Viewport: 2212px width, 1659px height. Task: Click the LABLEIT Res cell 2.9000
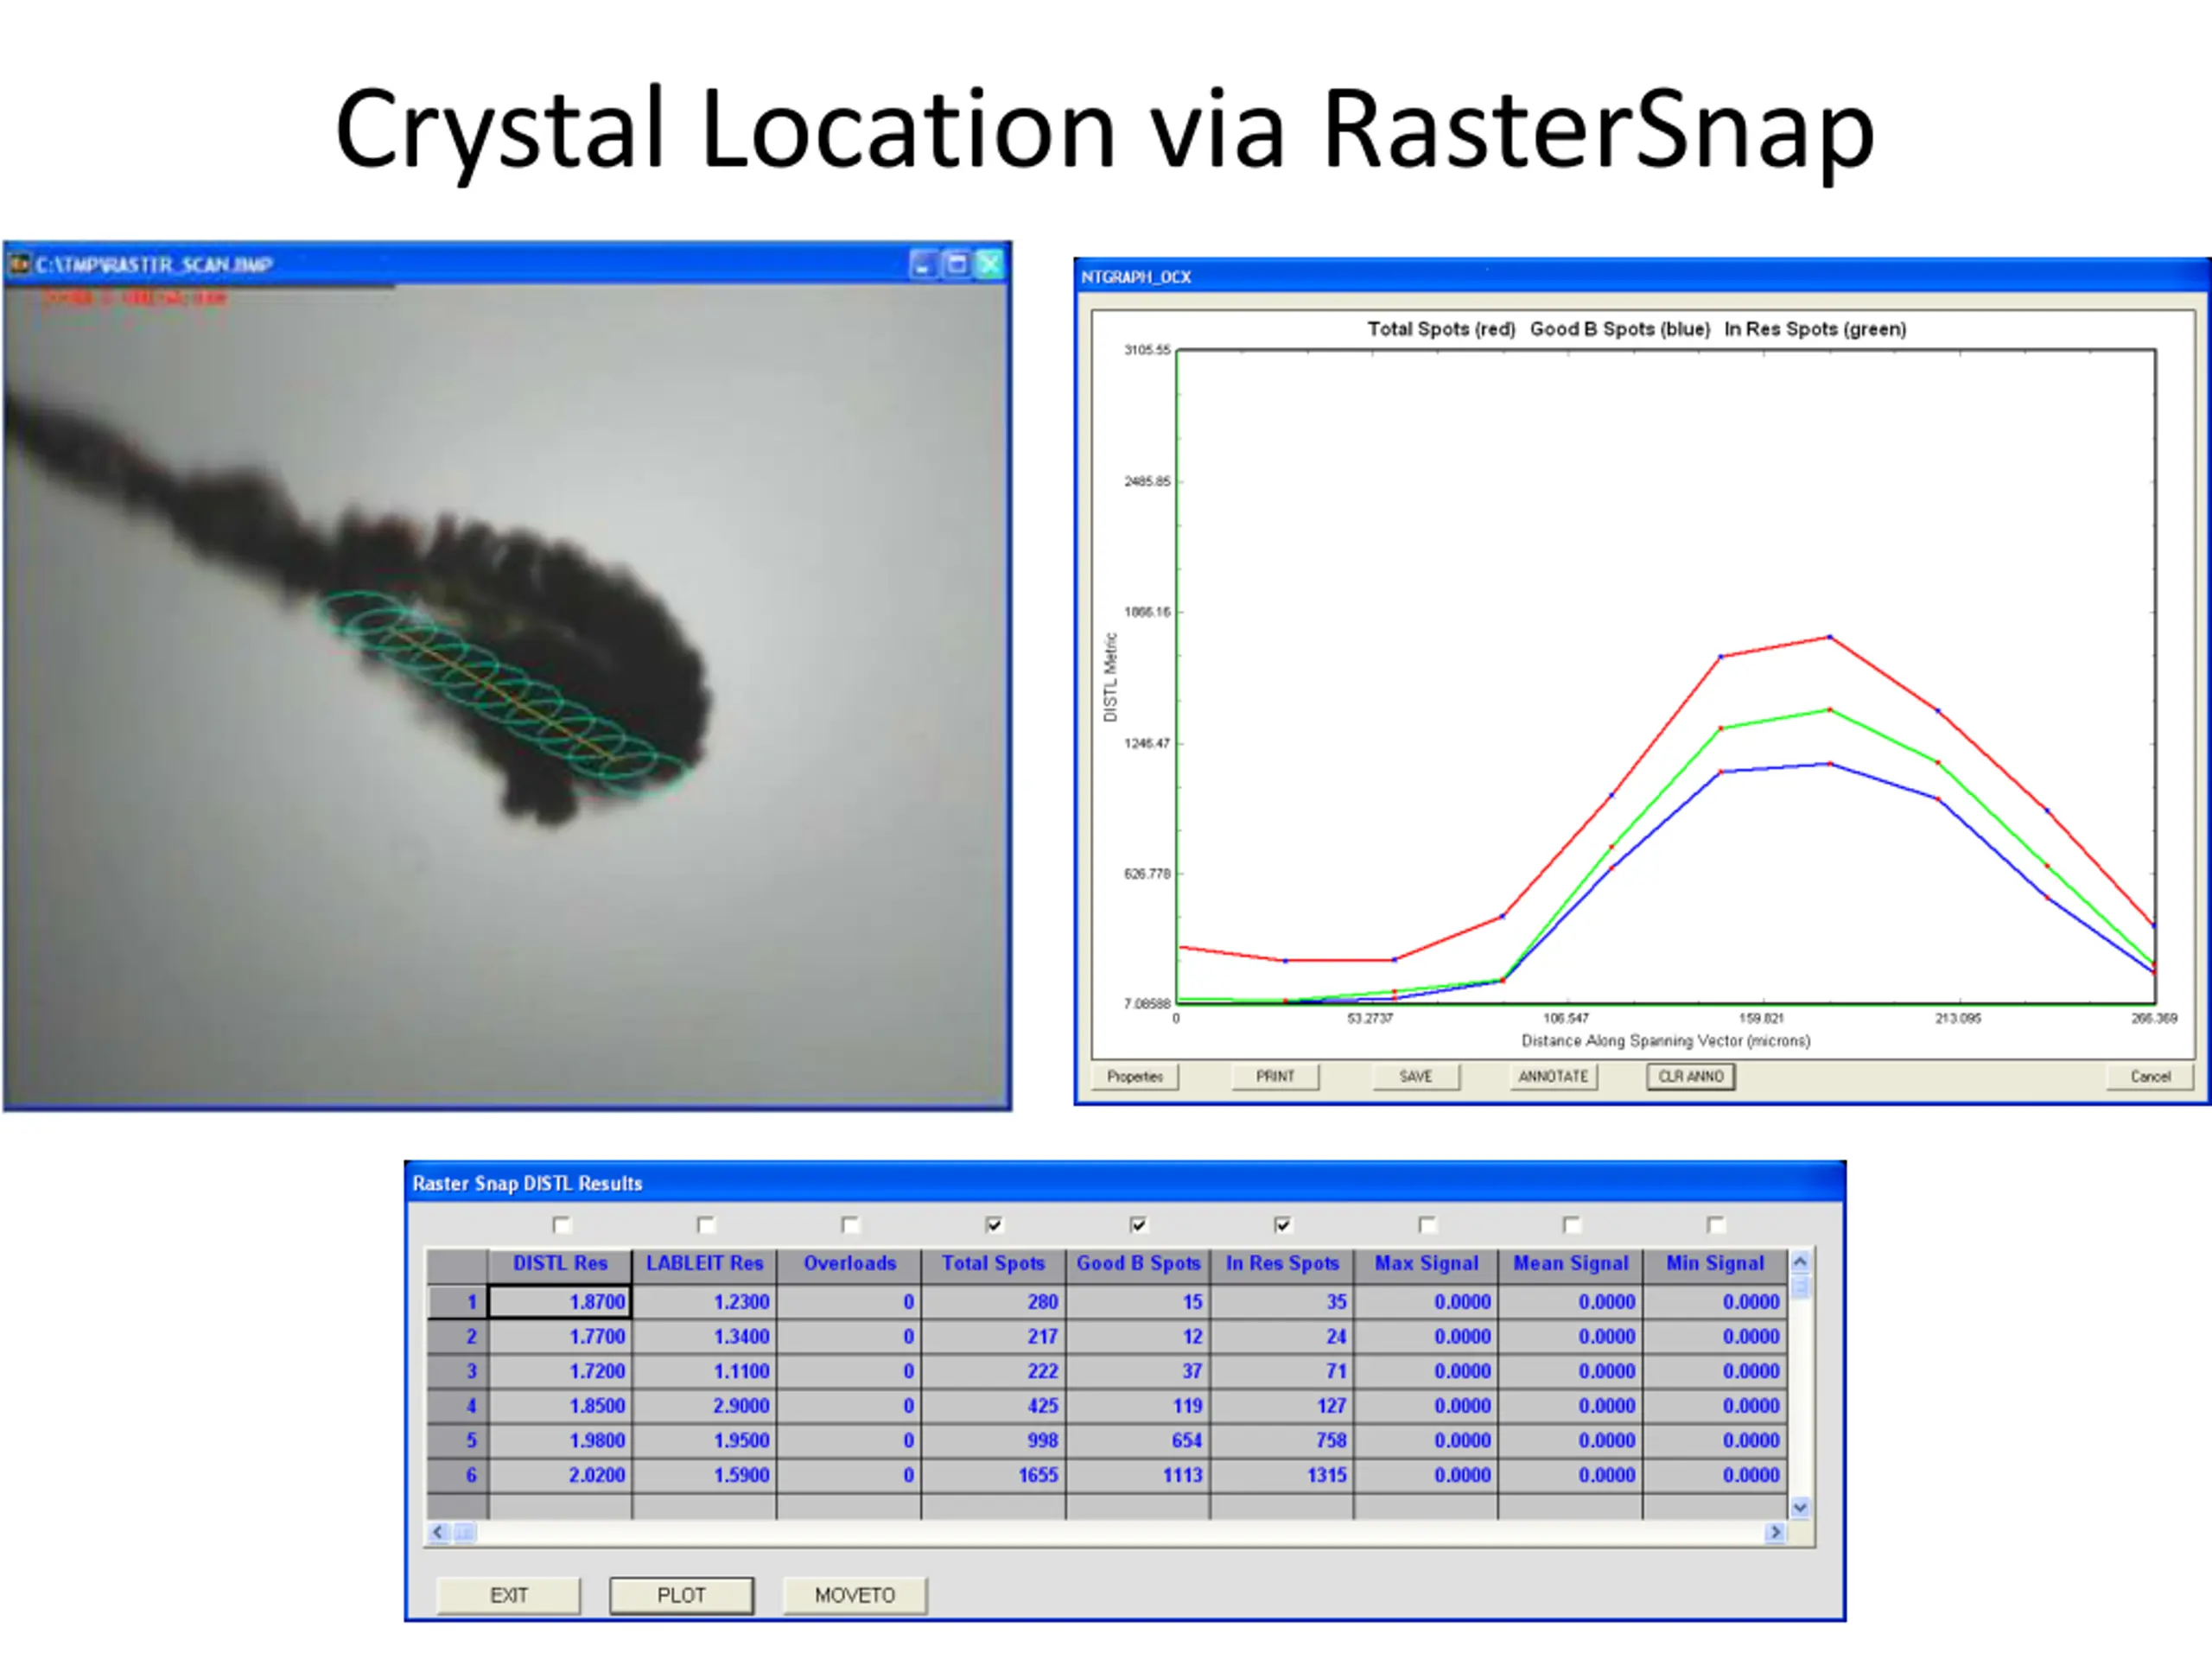pos(704,1406)
